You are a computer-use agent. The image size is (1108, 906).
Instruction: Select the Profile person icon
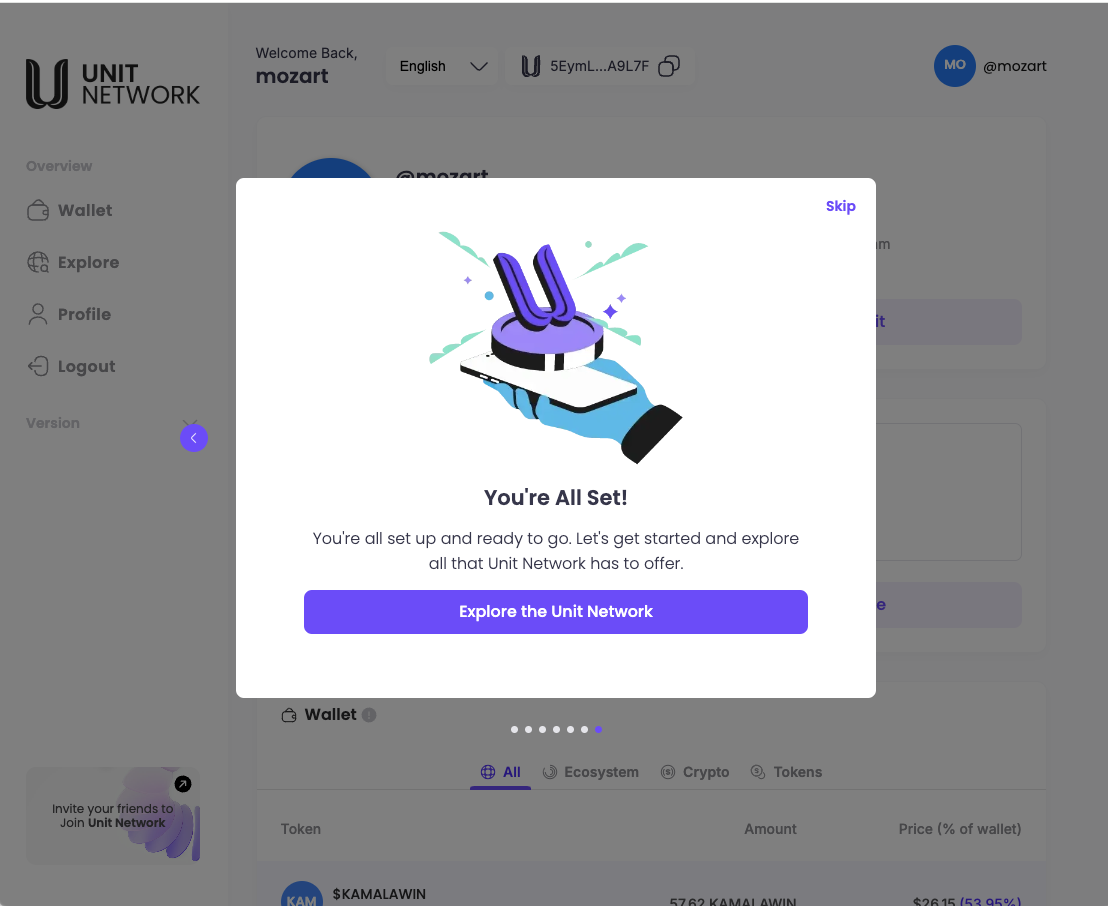[37, 314]
